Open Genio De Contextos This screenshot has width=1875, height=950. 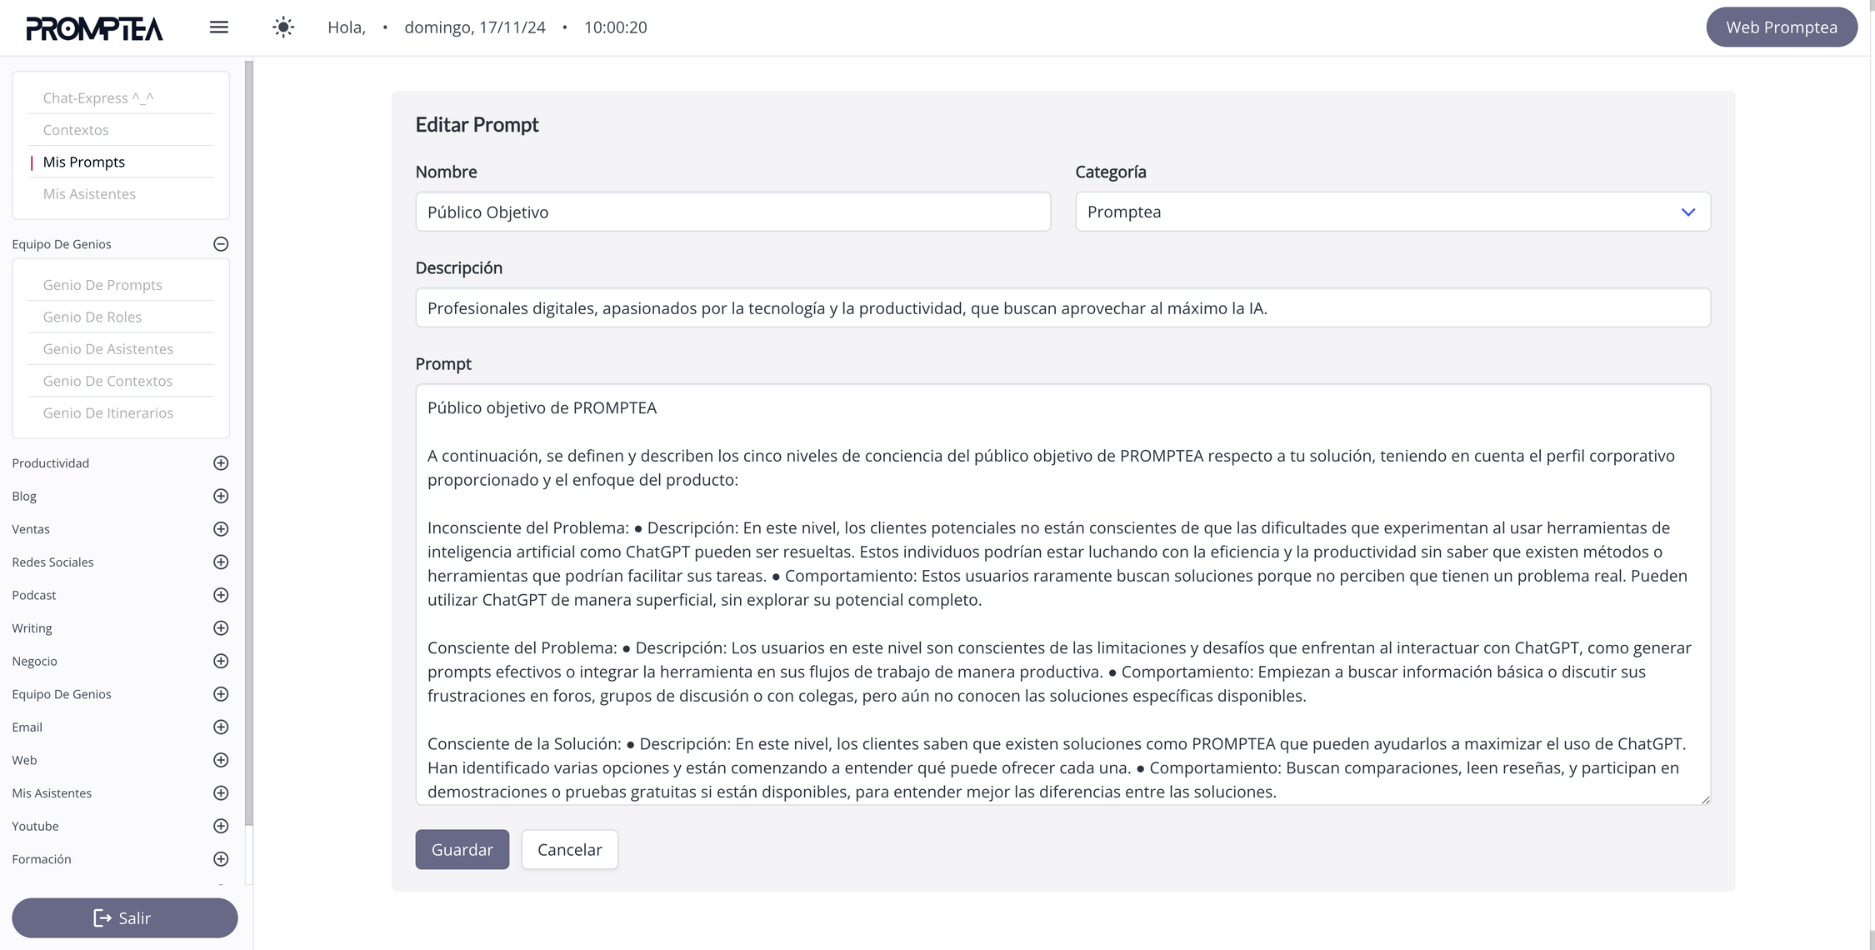click(108, 381)
